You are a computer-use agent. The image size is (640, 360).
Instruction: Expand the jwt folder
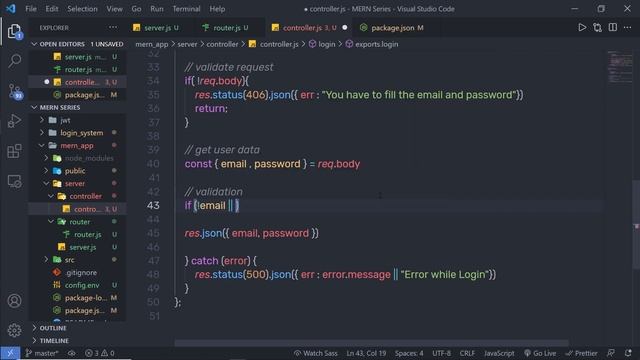coord(42,120)
